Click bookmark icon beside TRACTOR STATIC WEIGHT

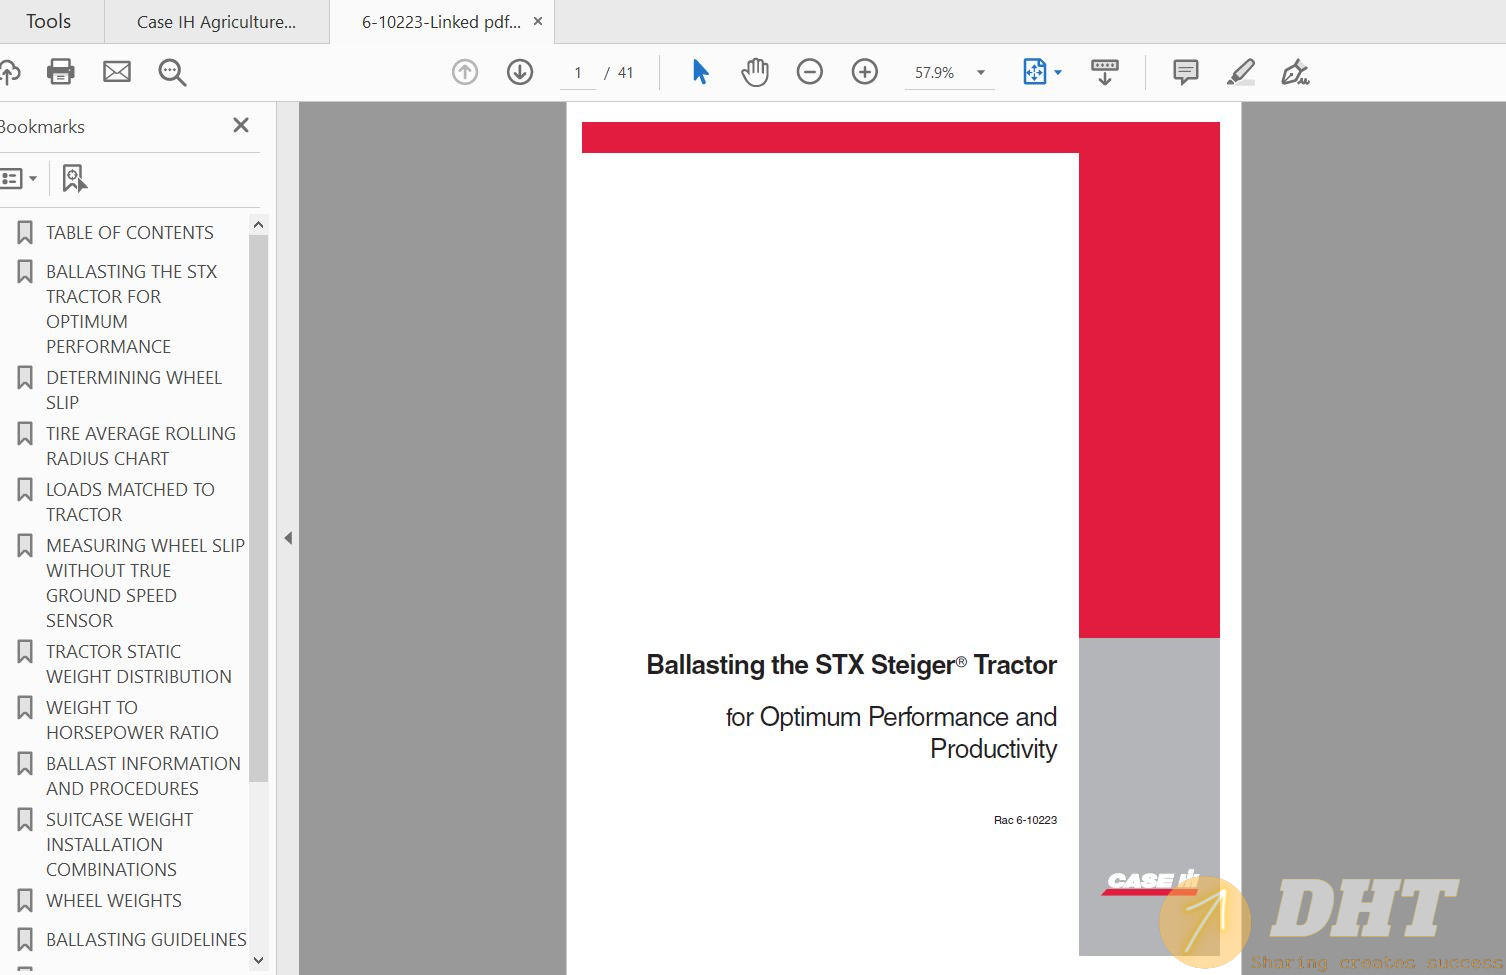(25, 652)
